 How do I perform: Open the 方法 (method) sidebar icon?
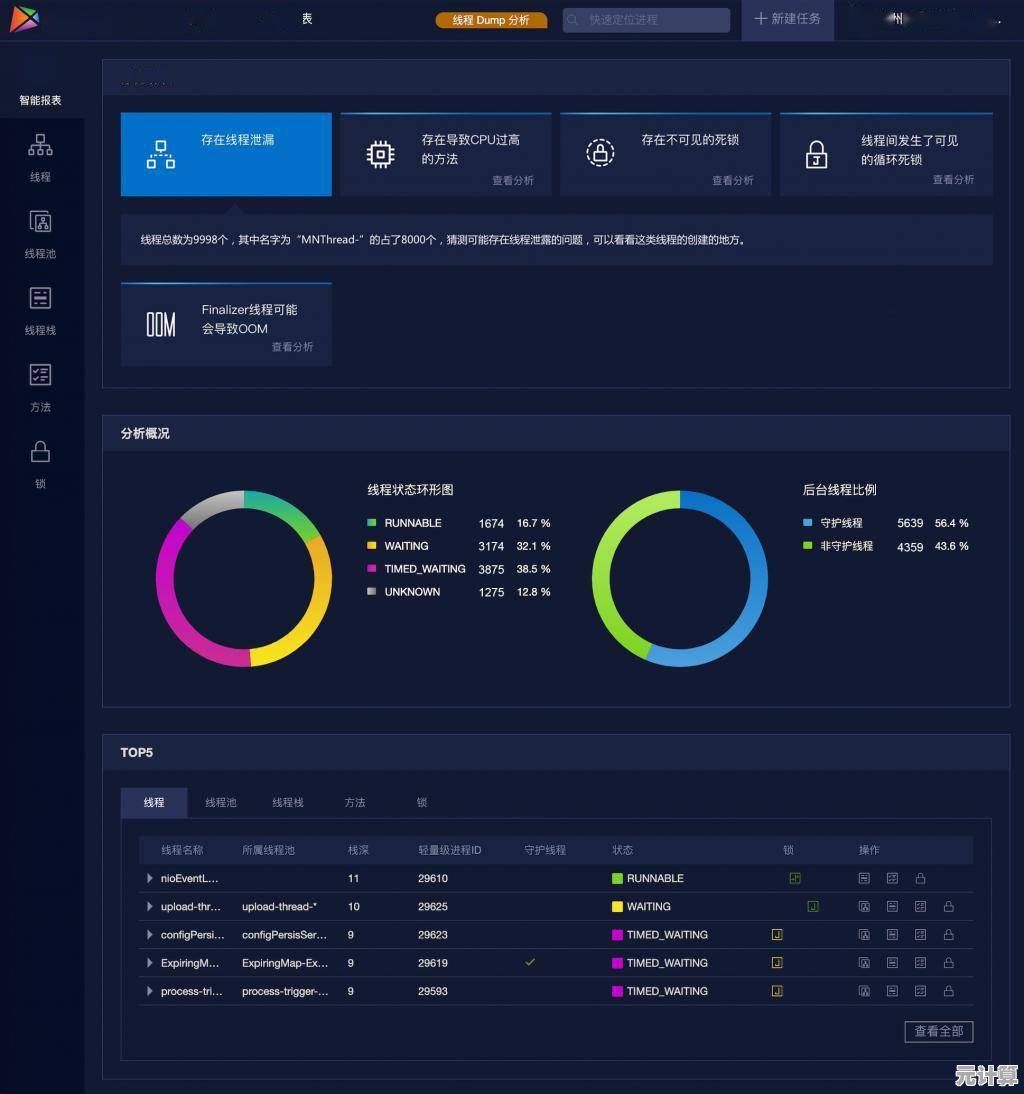[40, 375]
